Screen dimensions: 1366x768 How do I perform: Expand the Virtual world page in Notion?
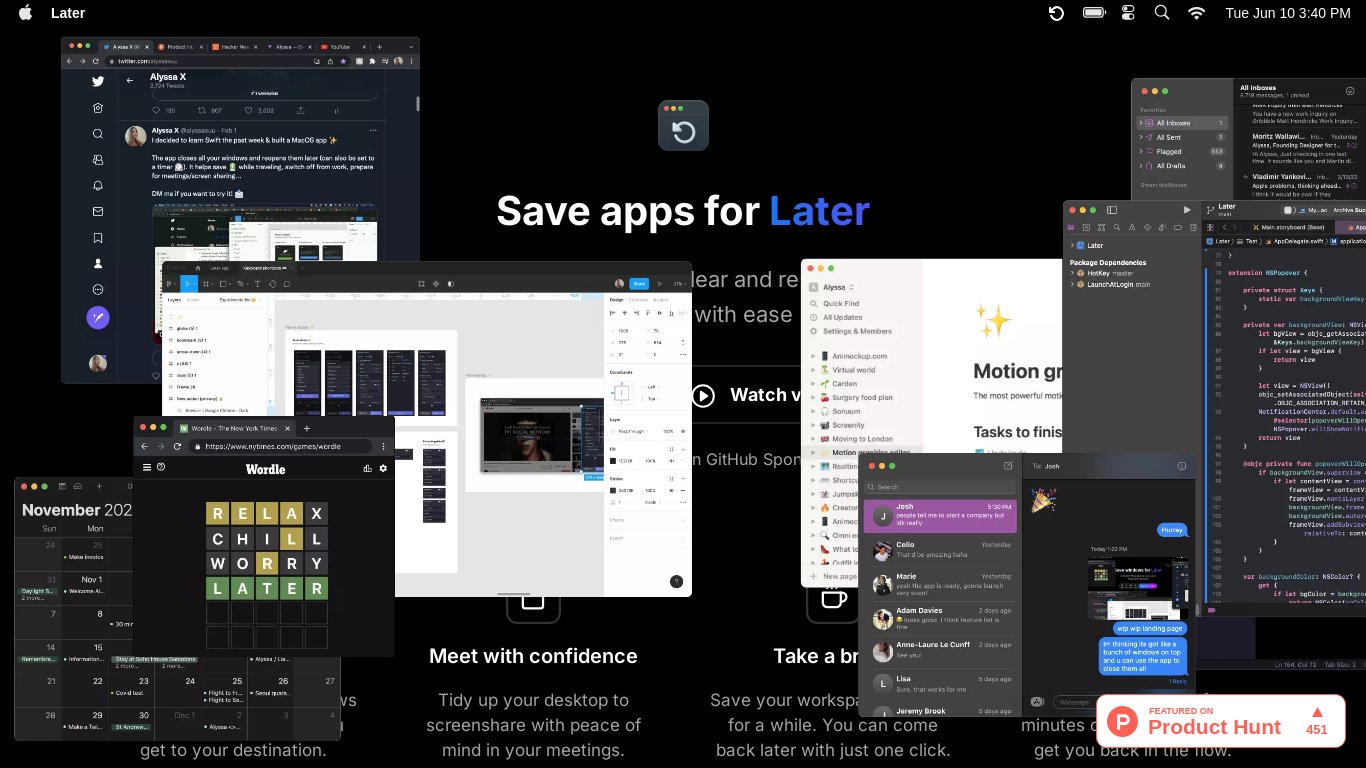(812, 370)
